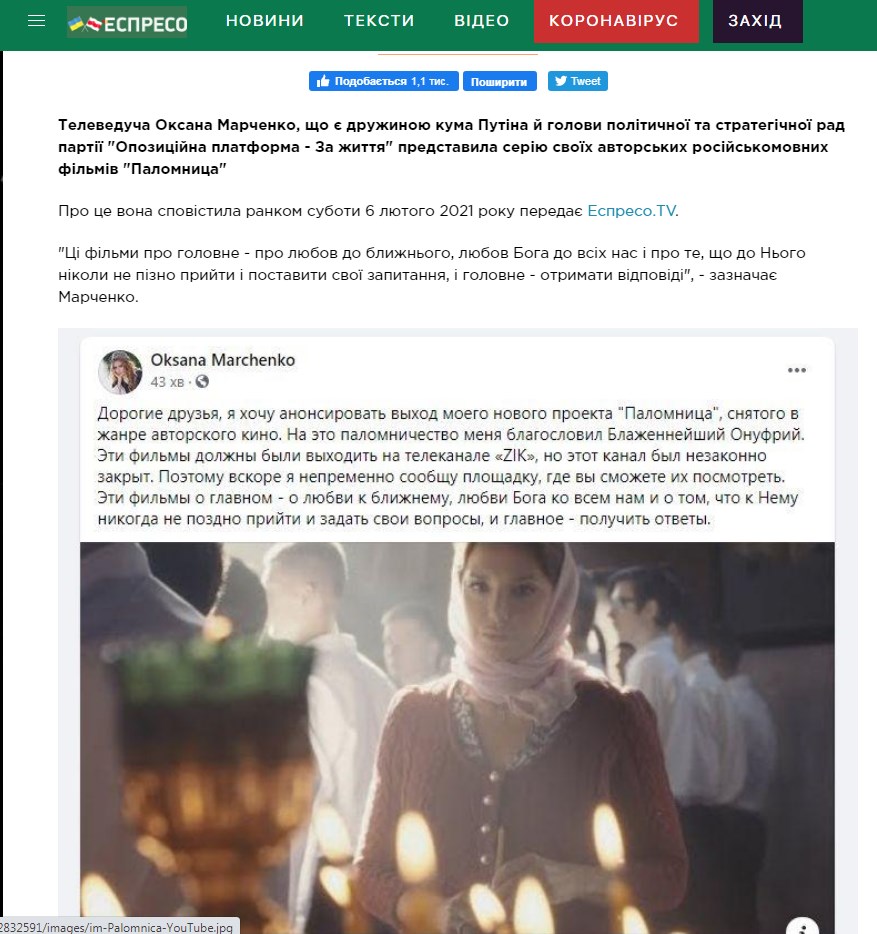
Task: Follow the Еспресо.TV link
Action: click(x=632, y=211)
